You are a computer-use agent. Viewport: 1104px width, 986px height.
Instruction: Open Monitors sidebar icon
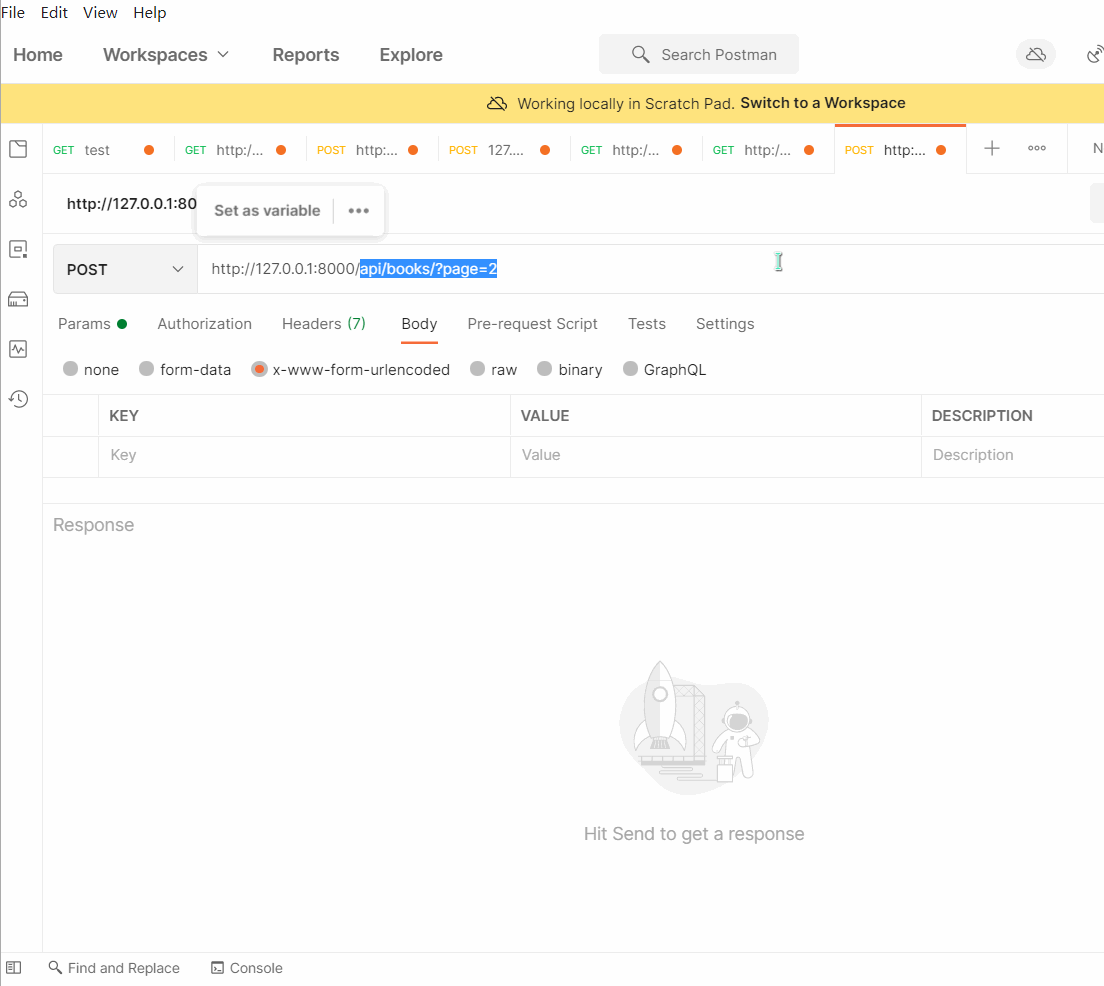18,349
